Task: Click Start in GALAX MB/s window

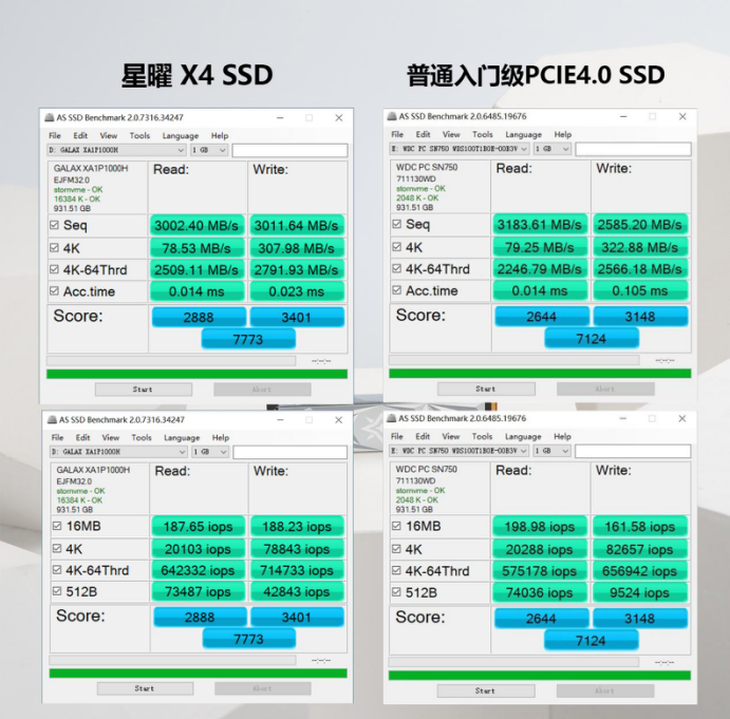Action: pyautogui.click(x=143, y=389)
